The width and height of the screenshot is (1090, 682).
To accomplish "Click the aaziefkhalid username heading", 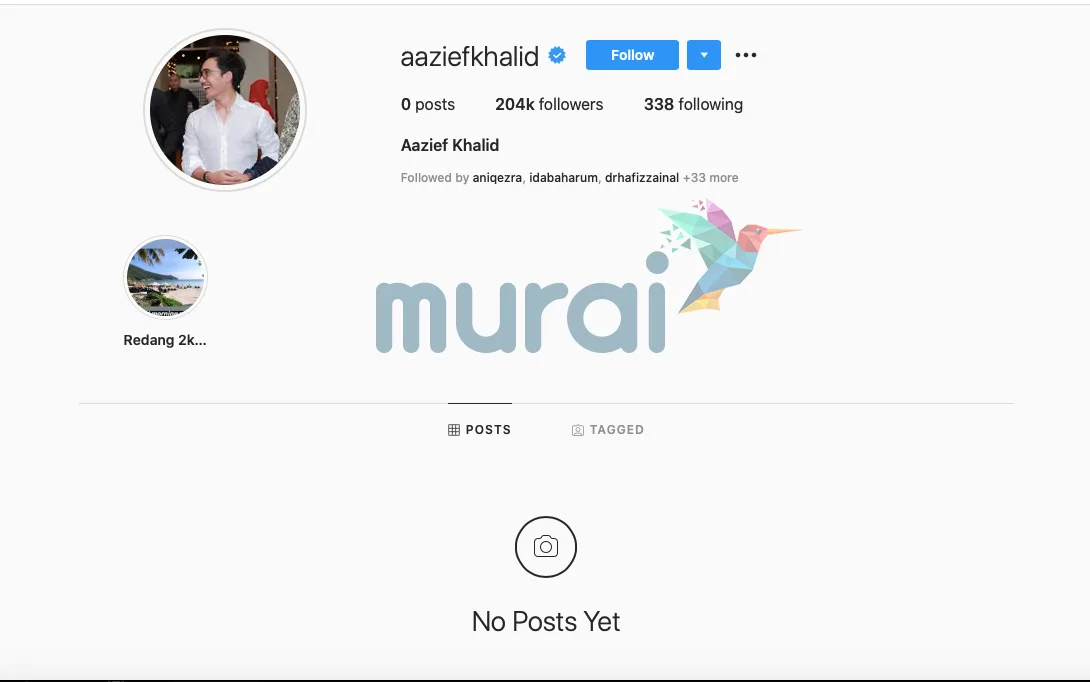I will (469, 56).
